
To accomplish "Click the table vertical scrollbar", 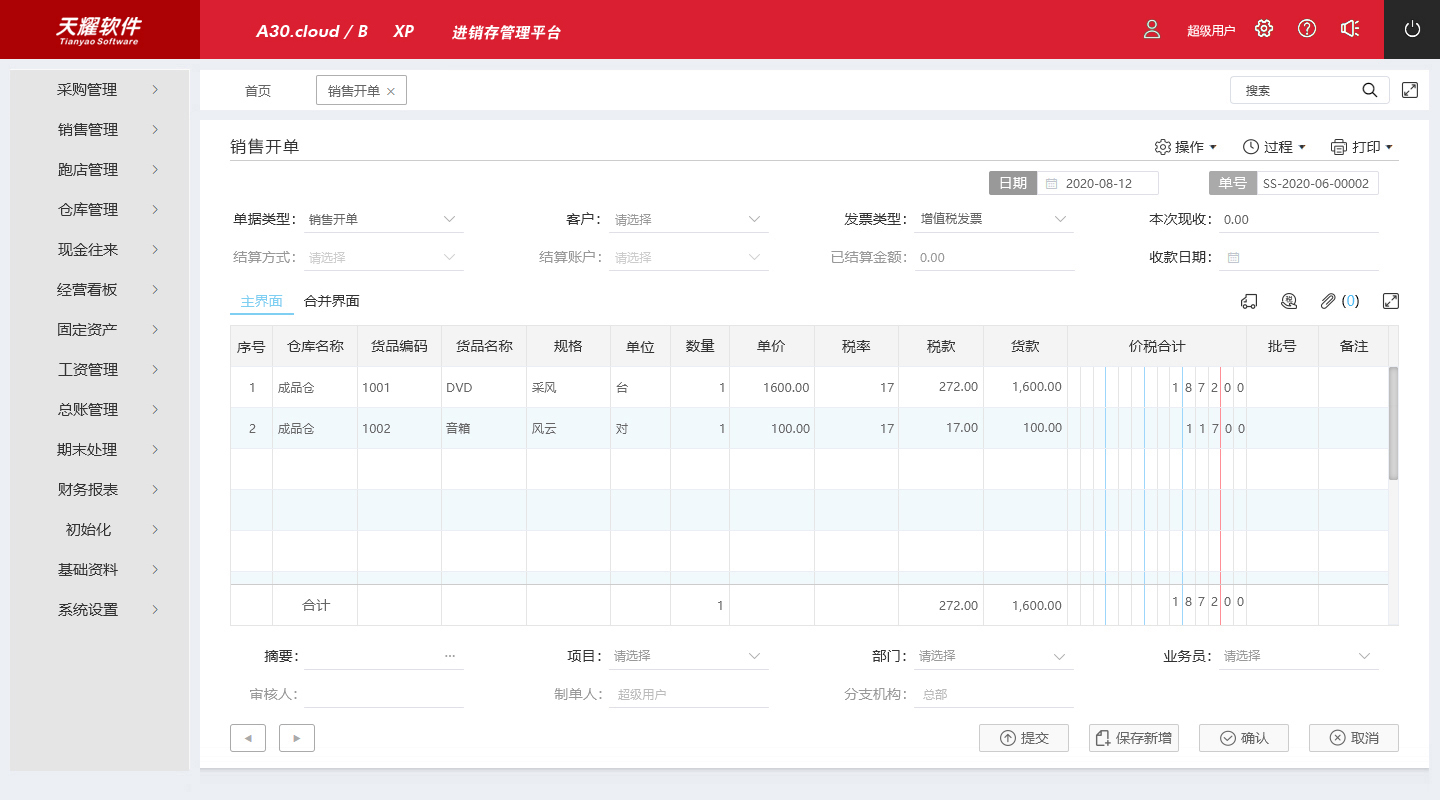I will click(x=1393, y=424).
